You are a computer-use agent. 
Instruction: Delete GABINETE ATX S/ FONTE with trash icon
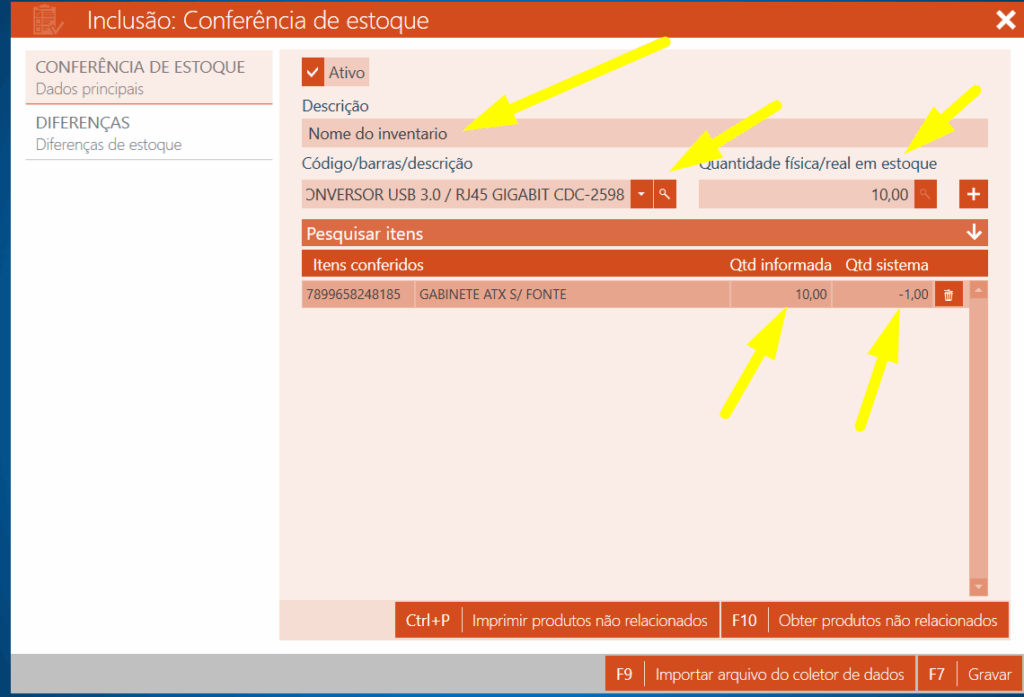948,294
